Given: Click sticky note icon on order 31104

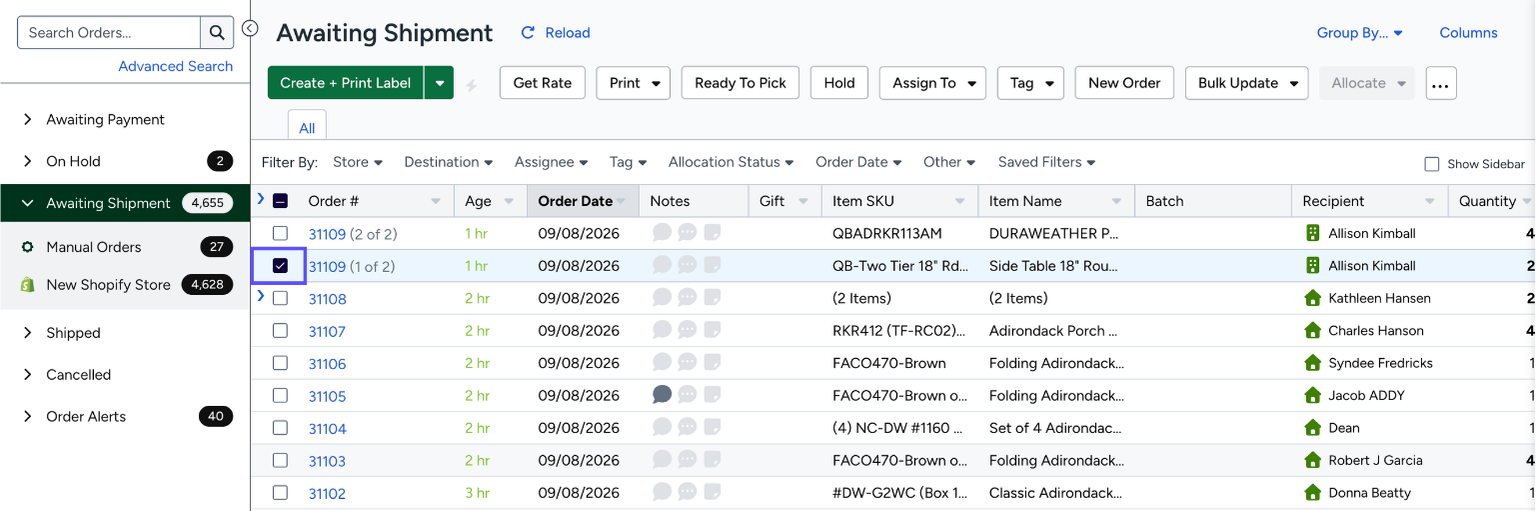Looking at the screenshot, I should [712, 428].
